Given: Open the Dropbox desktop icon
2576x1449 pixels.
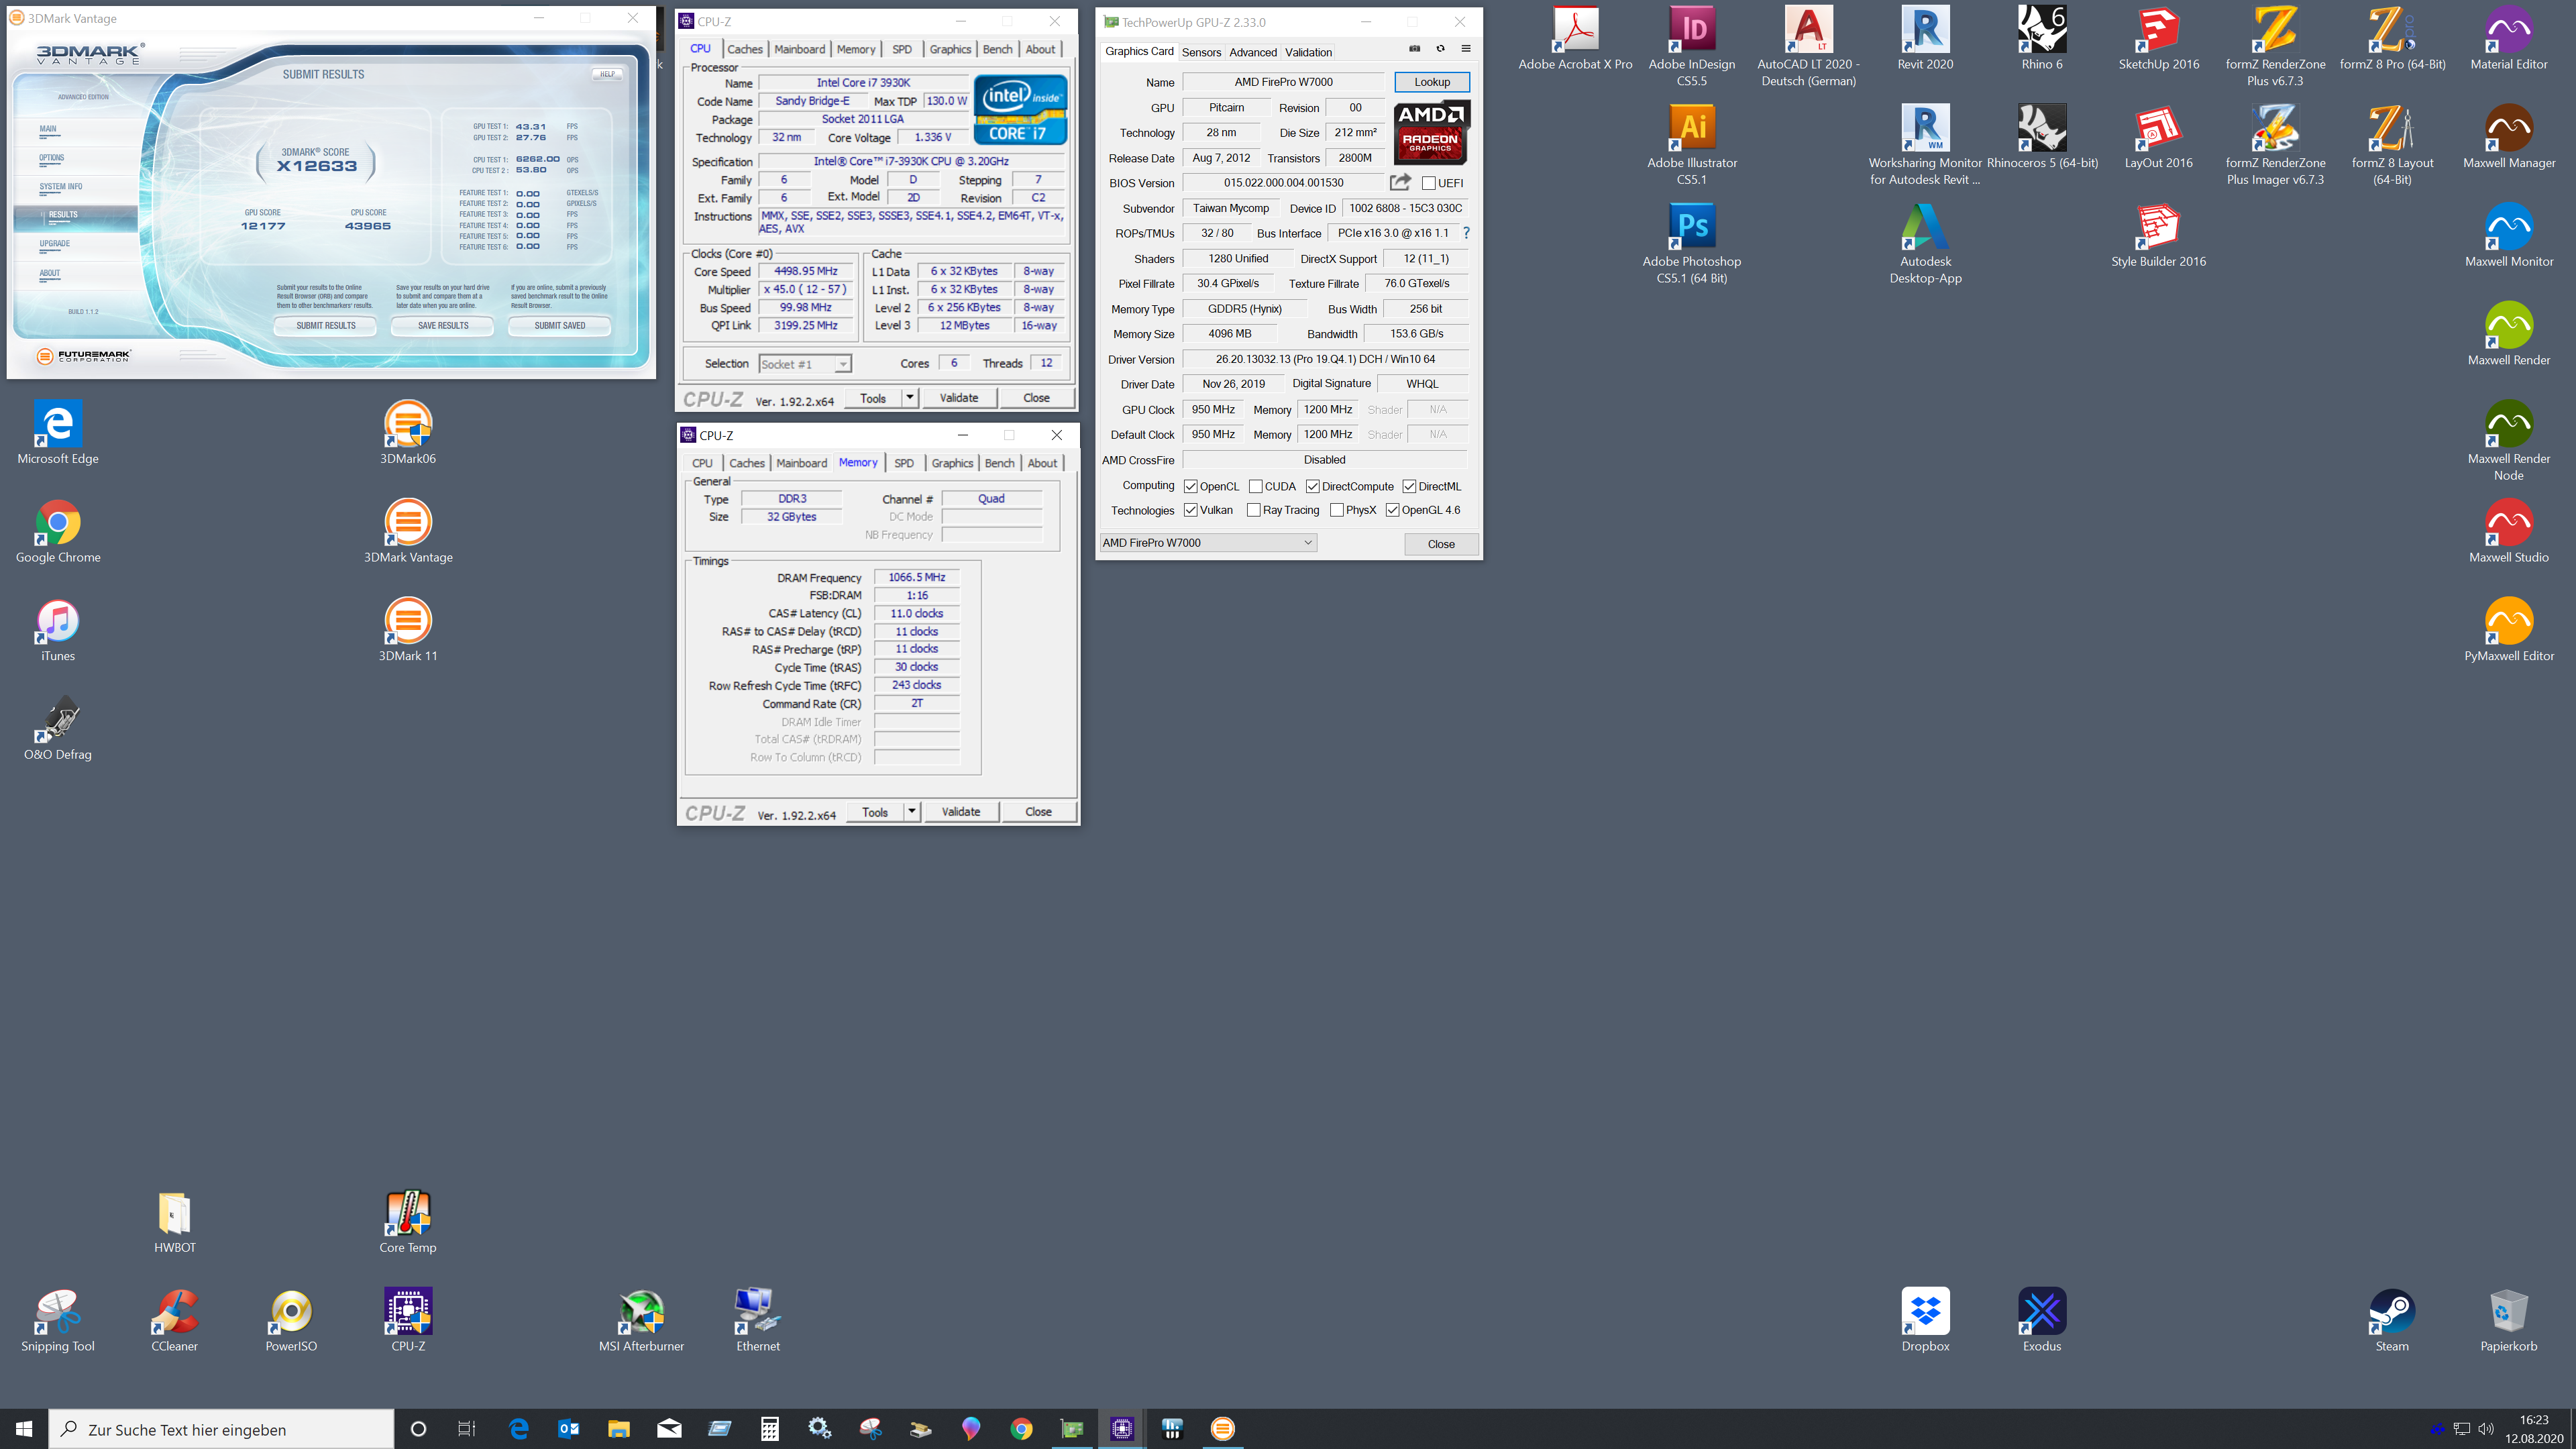Looking at the screenshot, I should (1925, 1320).
